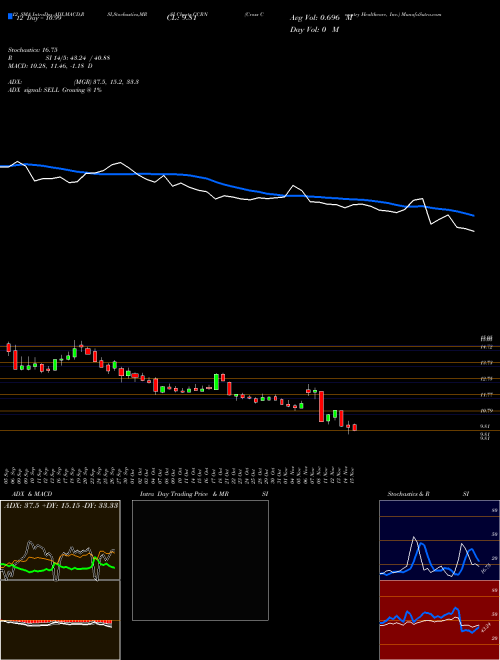Image resolution: width=500 pixels, height=660 pixels.
Task: Open the red RSI chart thumbnail
Action: point(439,620)
